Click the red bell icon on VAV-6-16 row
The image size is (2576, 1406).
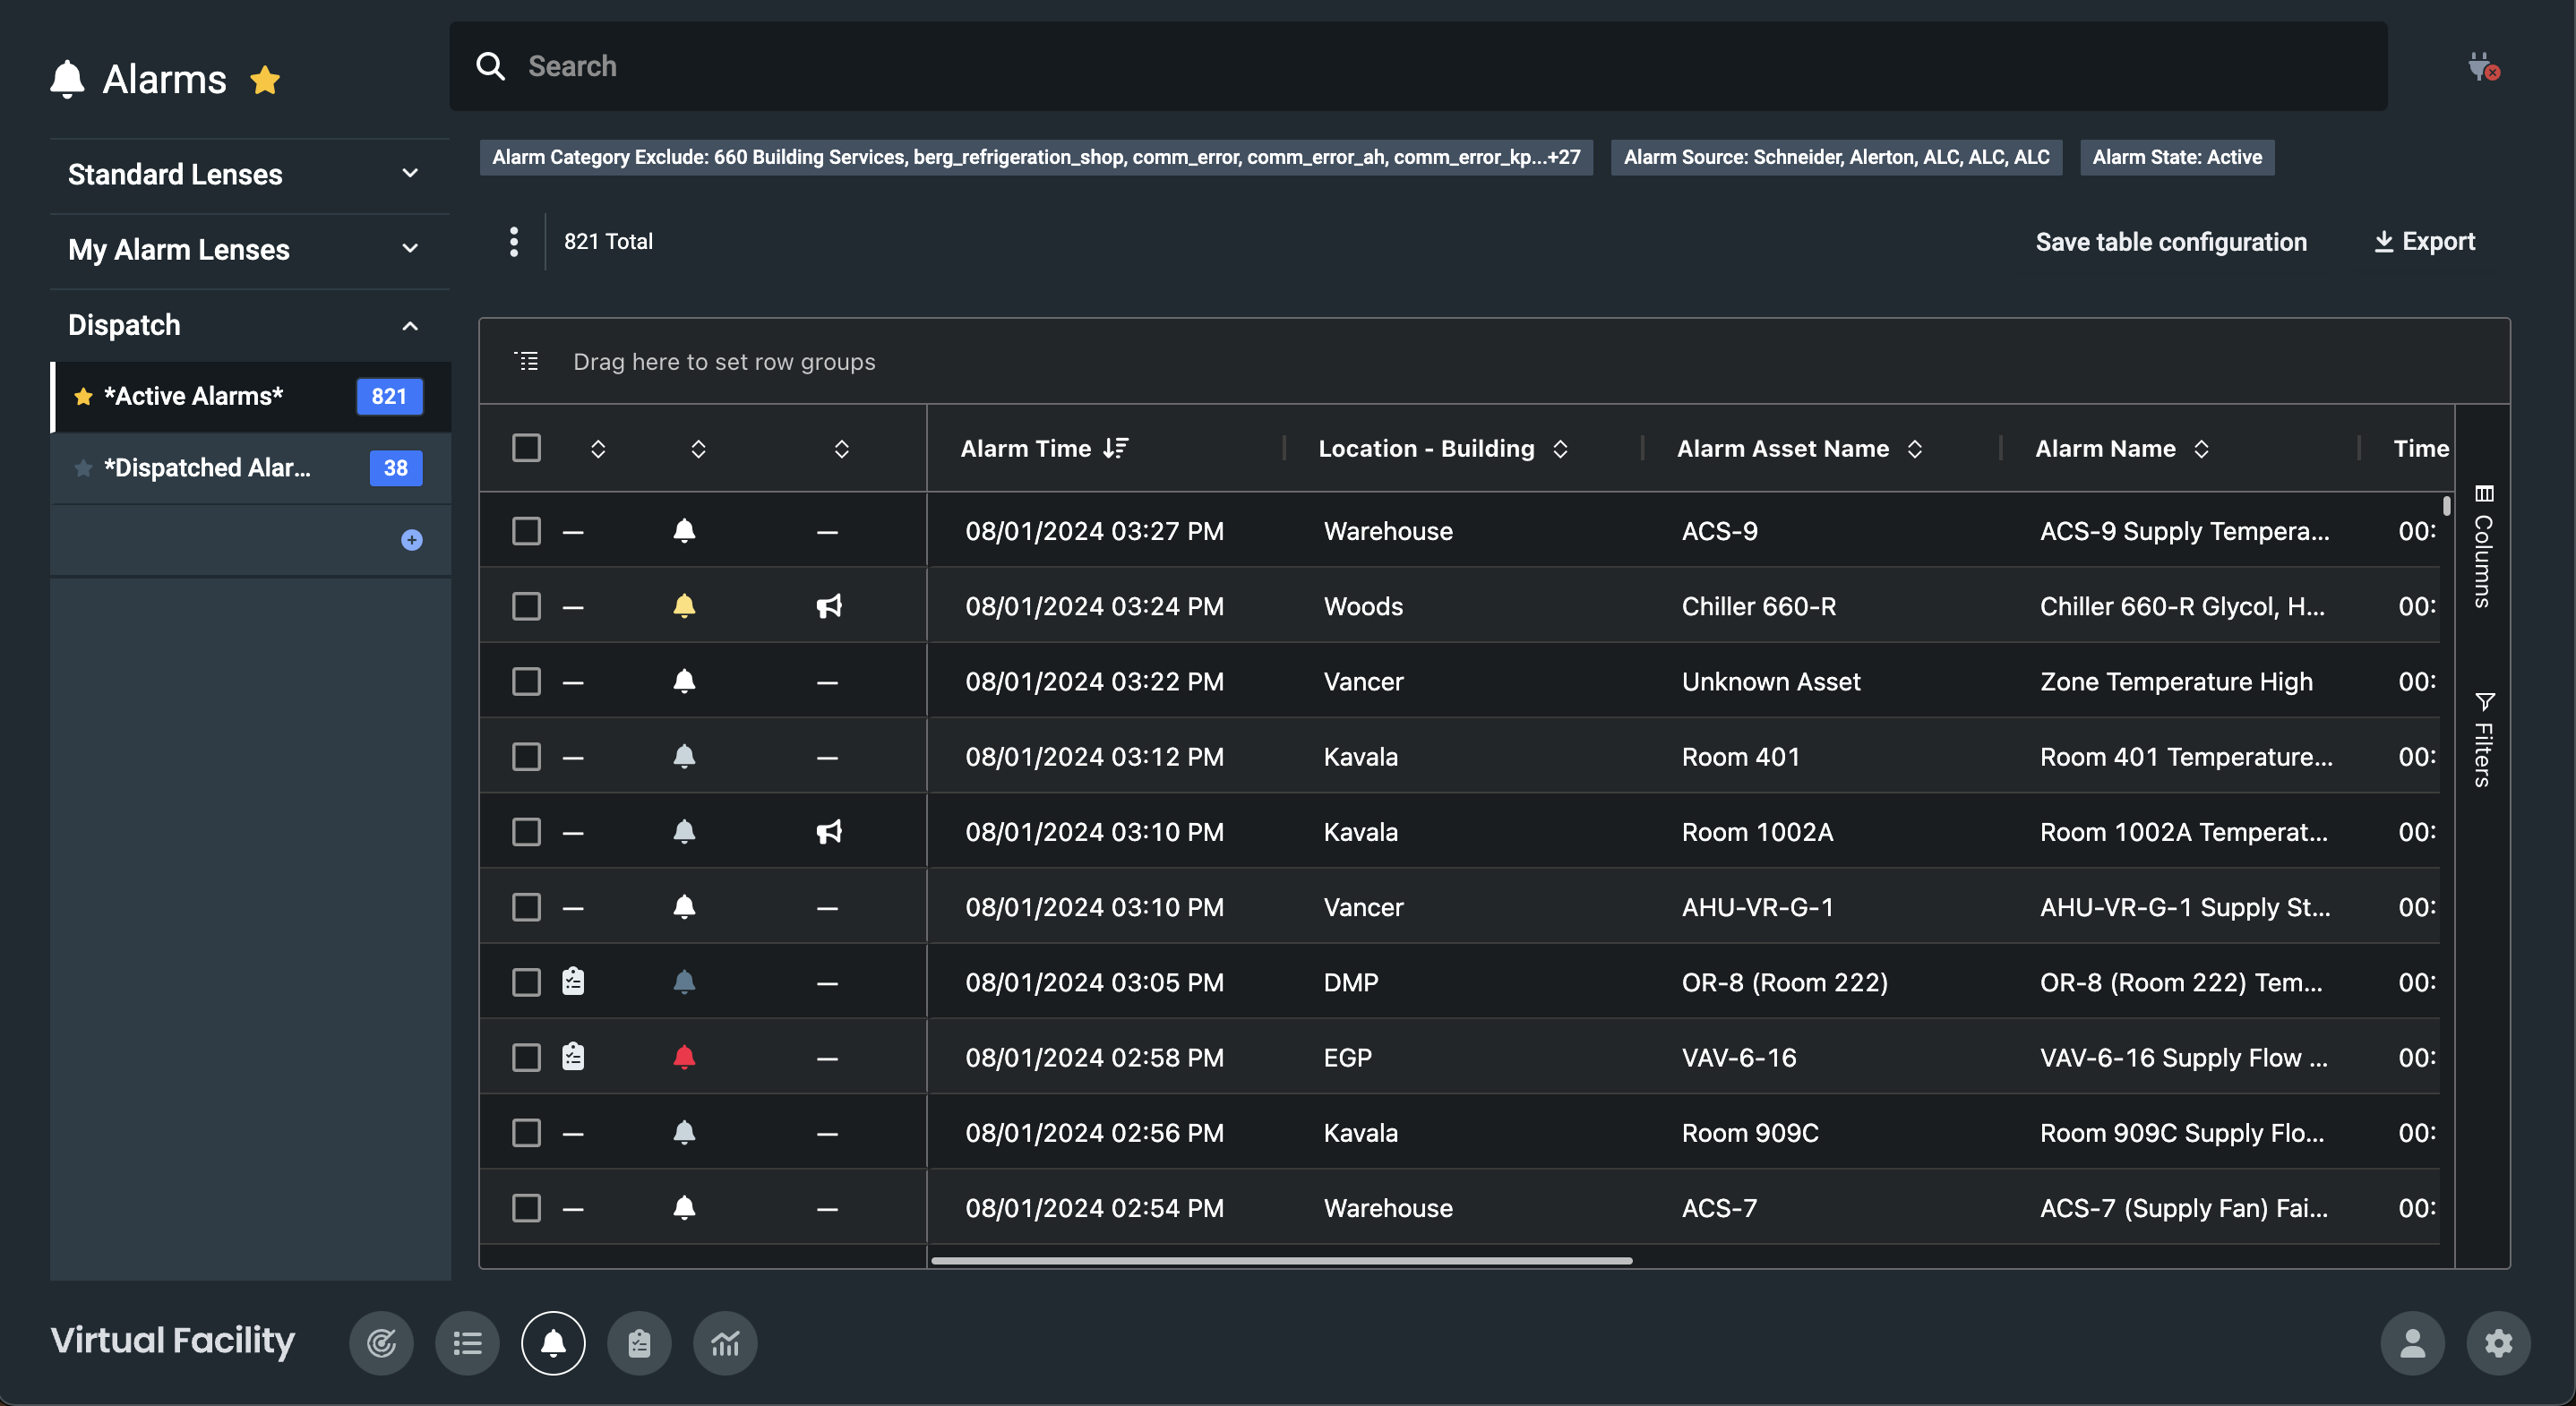click(684, 1057)
